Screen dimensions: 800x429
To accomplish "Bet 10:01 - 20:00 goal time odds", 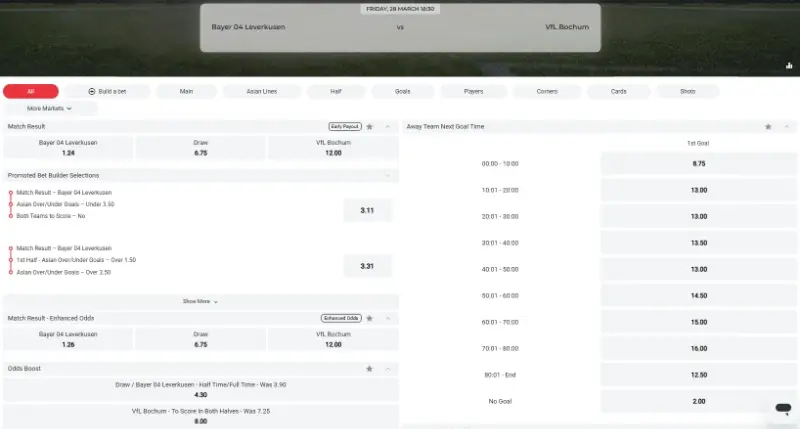I will (698, 190).
